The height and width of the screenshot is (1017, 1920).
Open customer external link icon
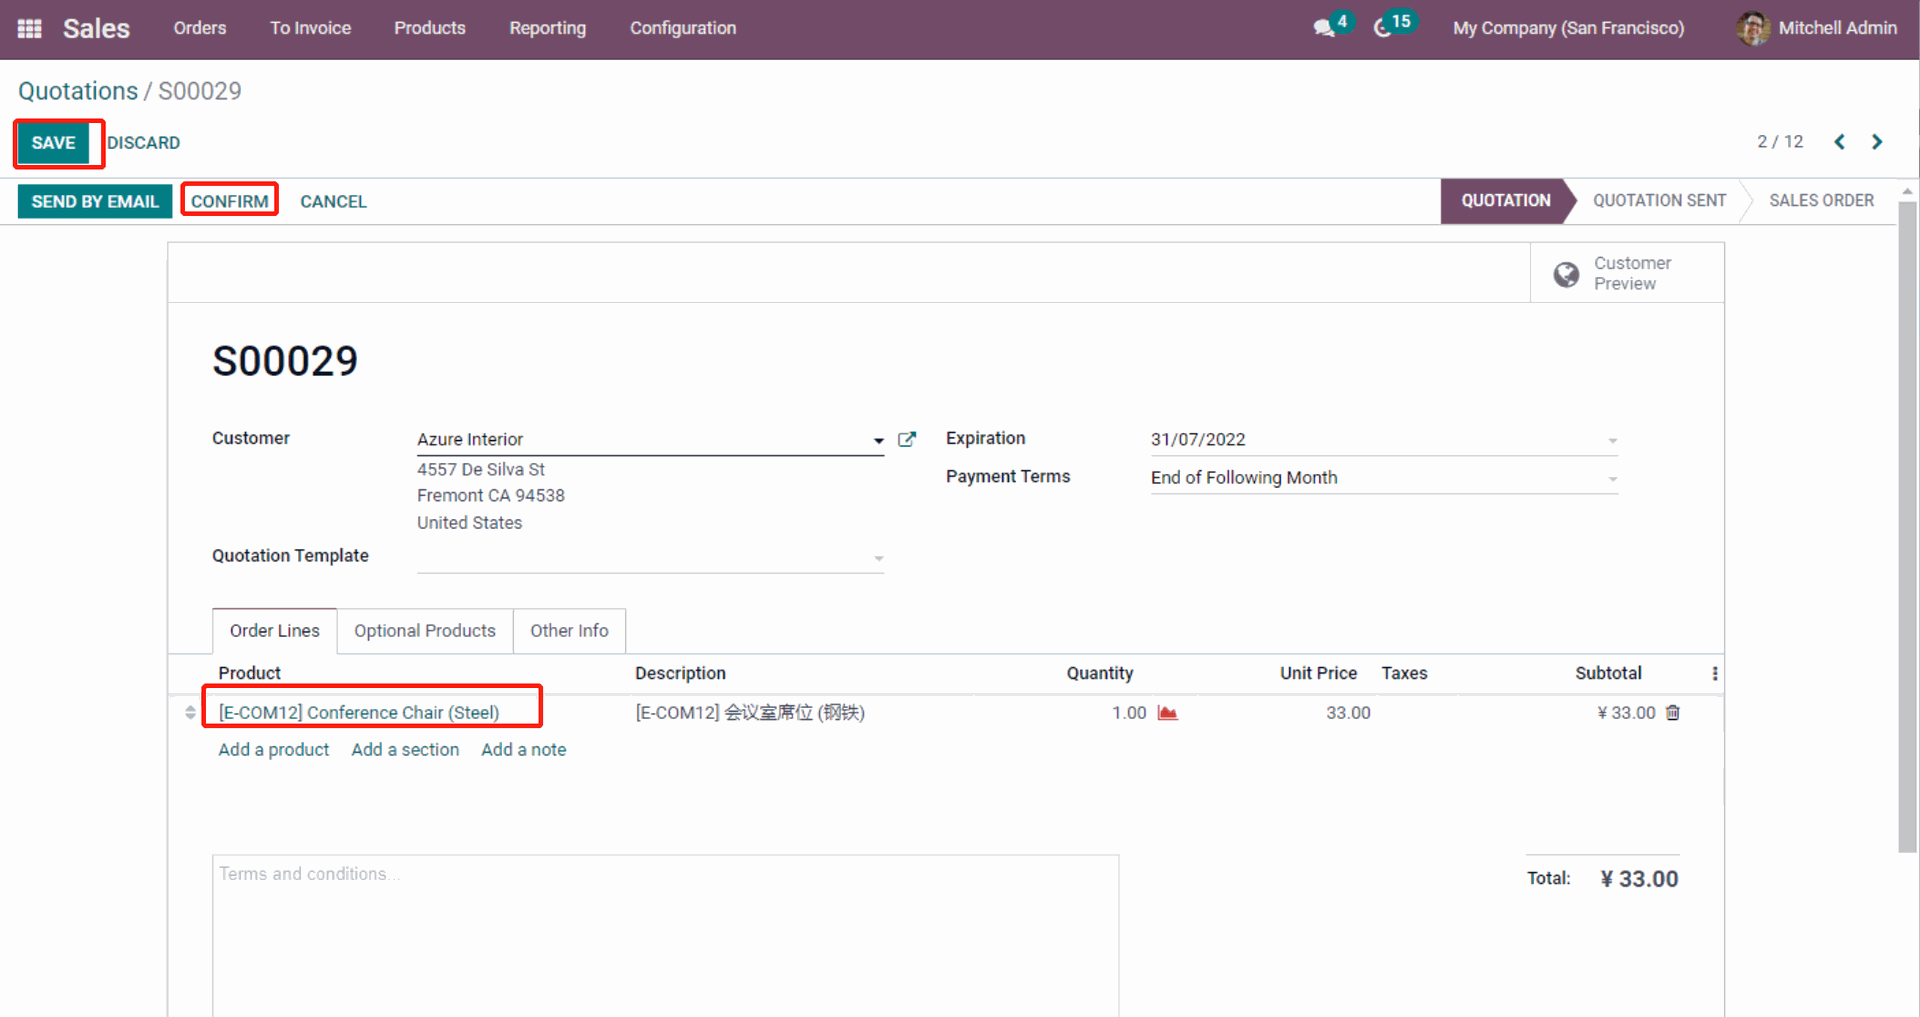(x=907, y=439)
